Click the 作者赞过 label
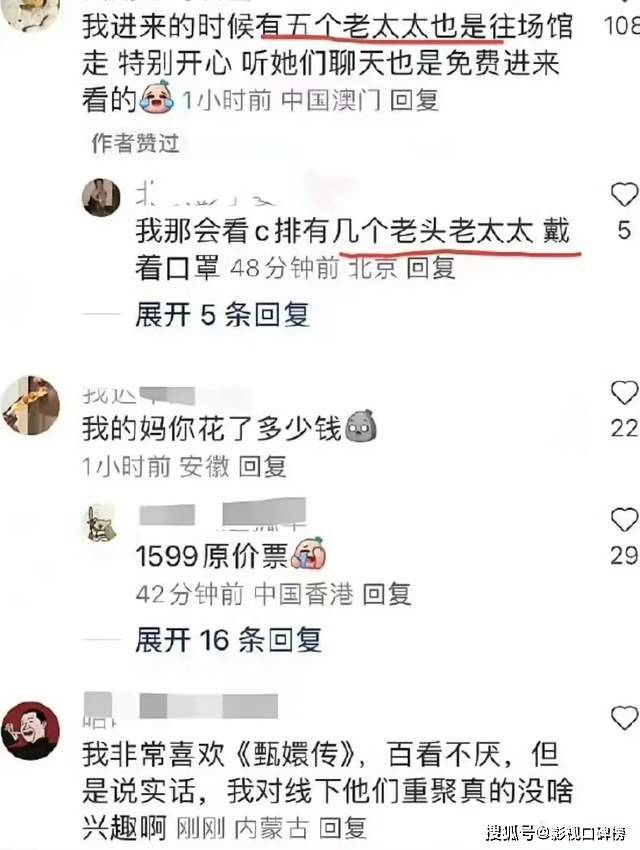The height and width of the screenshot is (850, 640). [x=135, y=143]
